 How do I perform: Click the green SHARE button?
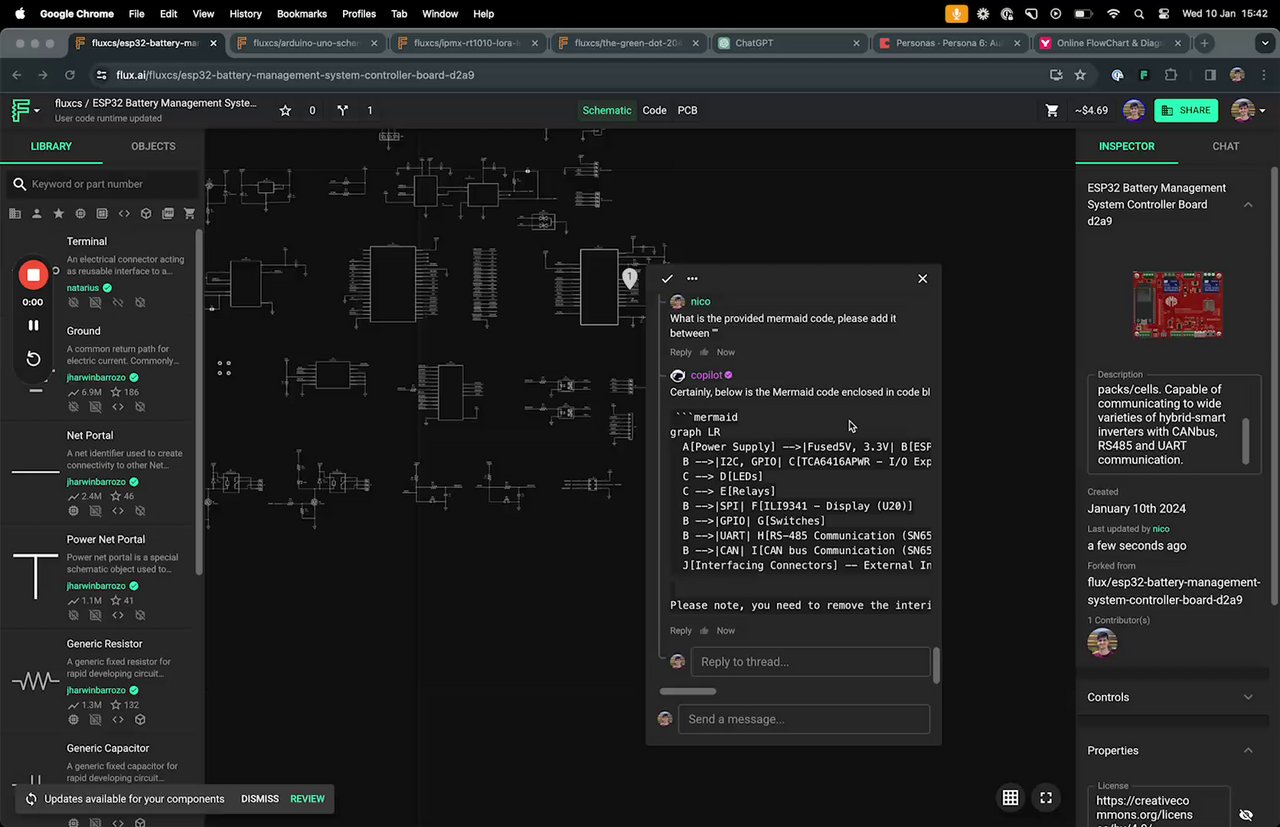1185,110
